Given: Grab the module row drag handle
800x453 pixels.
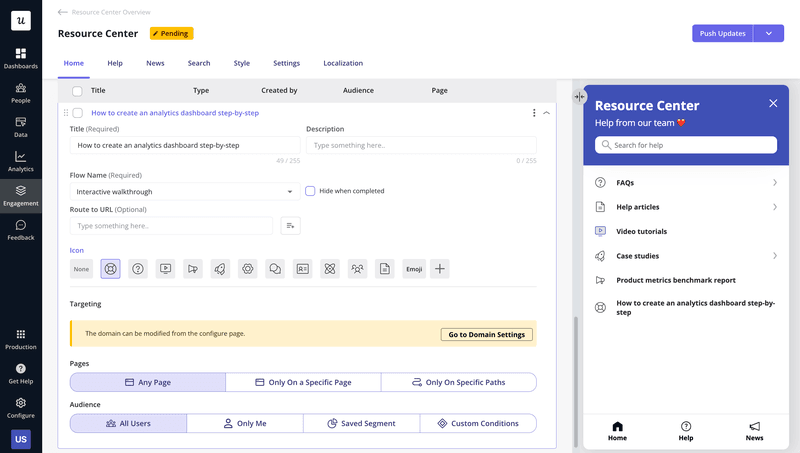Looking at the screenshot, I should (65, 113).
